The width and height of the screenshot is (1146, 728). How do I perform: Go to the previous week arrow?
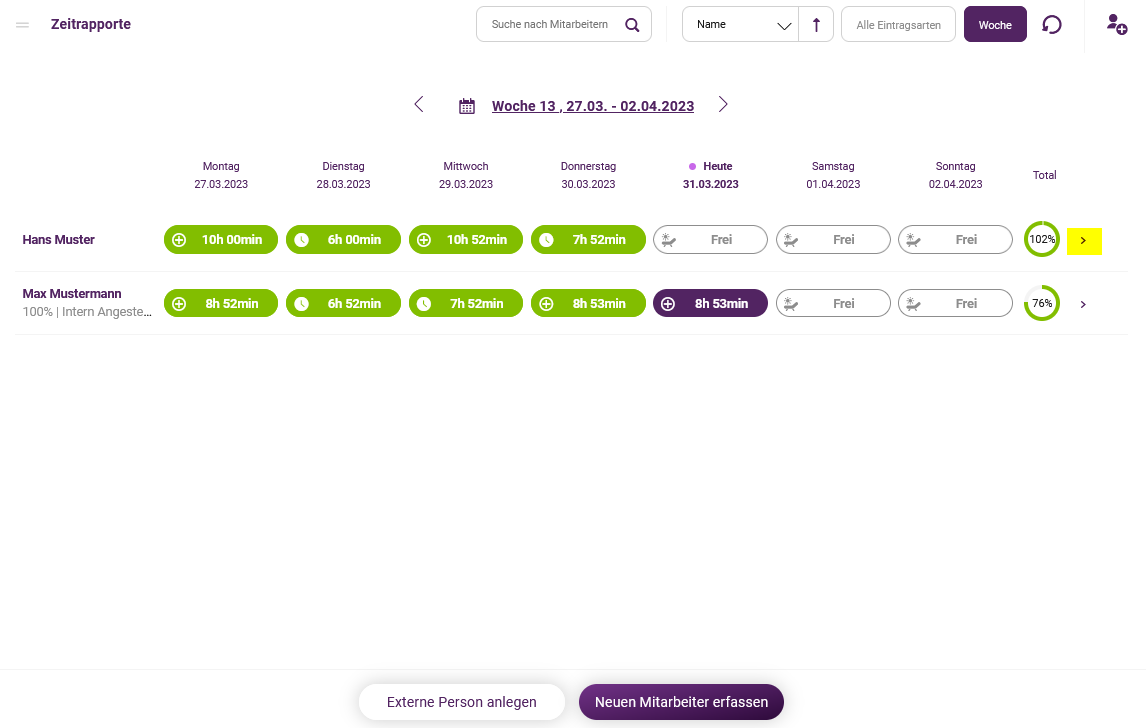click(x=419, y=105)
